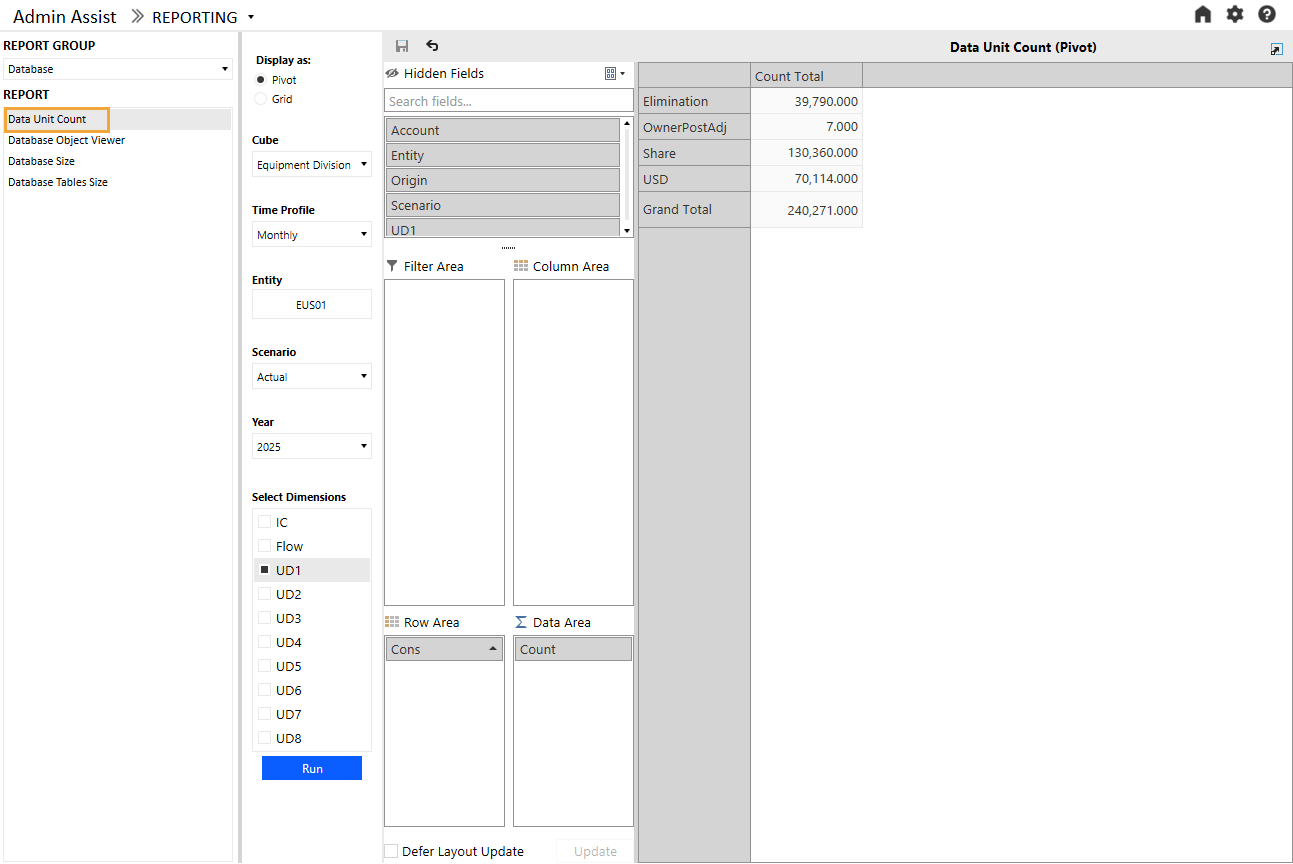Screen dimensions: 1293x864
Task: Open help with the question mark icon
Action: (x=1267, y=15)
